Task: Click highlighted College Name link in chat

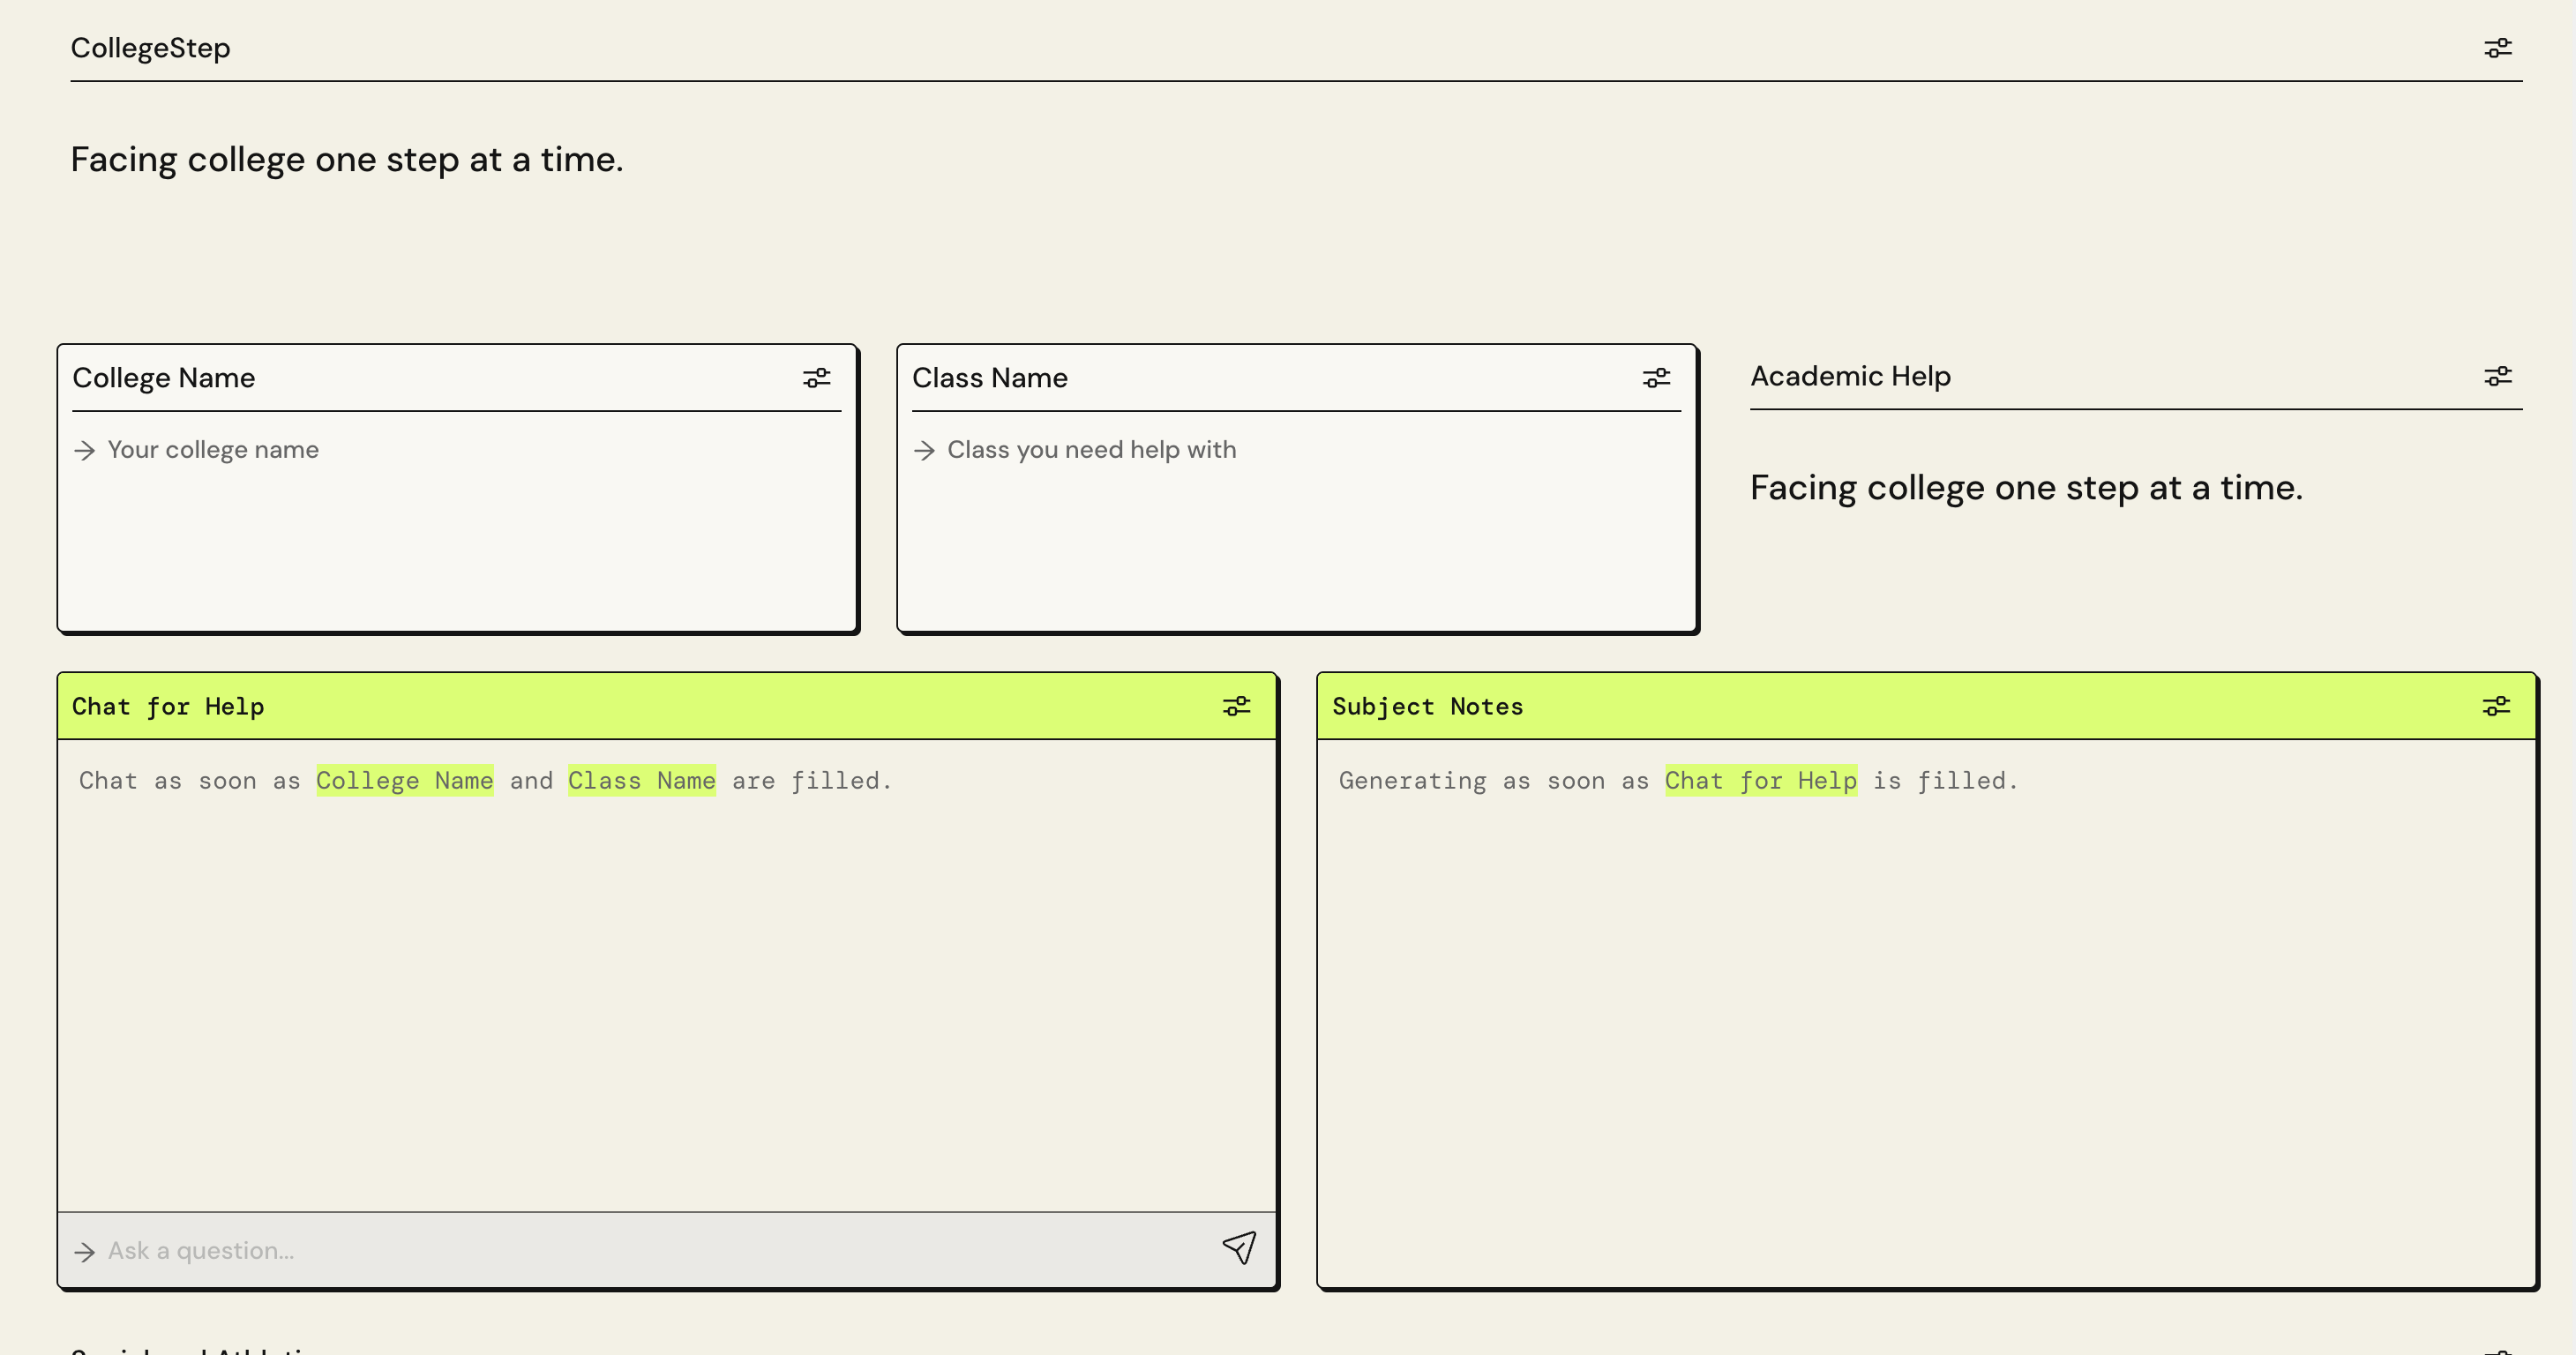Action: [404, 780]
